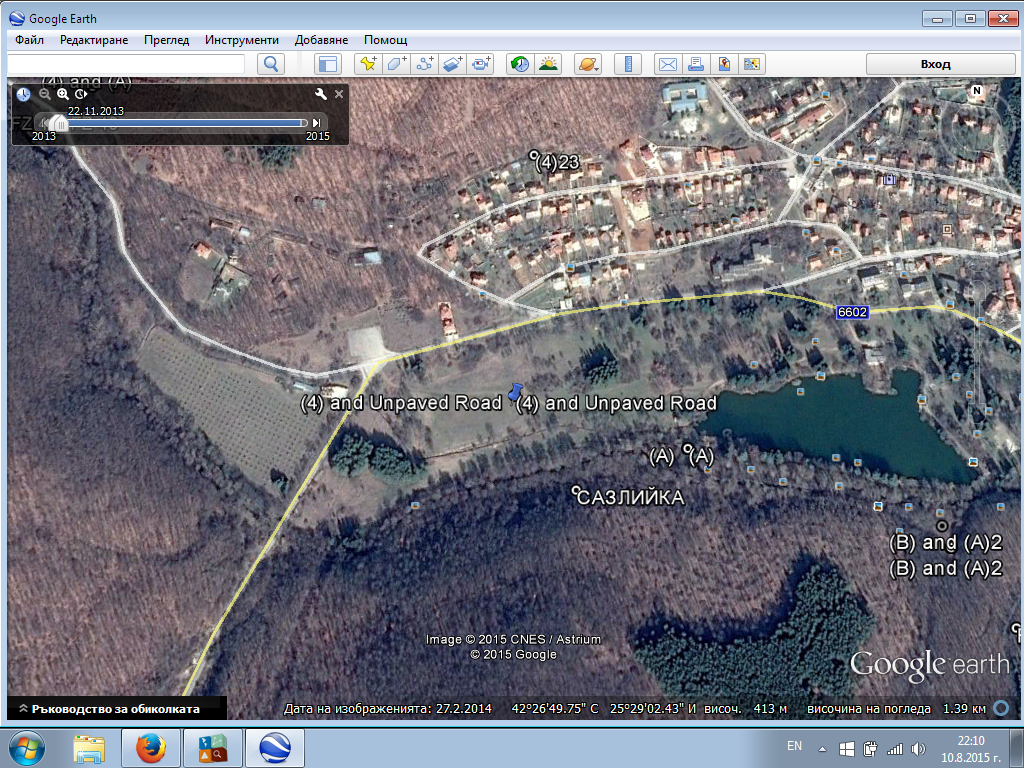Open Firefox from the taskbar
The image size is (1024, 768).
pos(151,749)
